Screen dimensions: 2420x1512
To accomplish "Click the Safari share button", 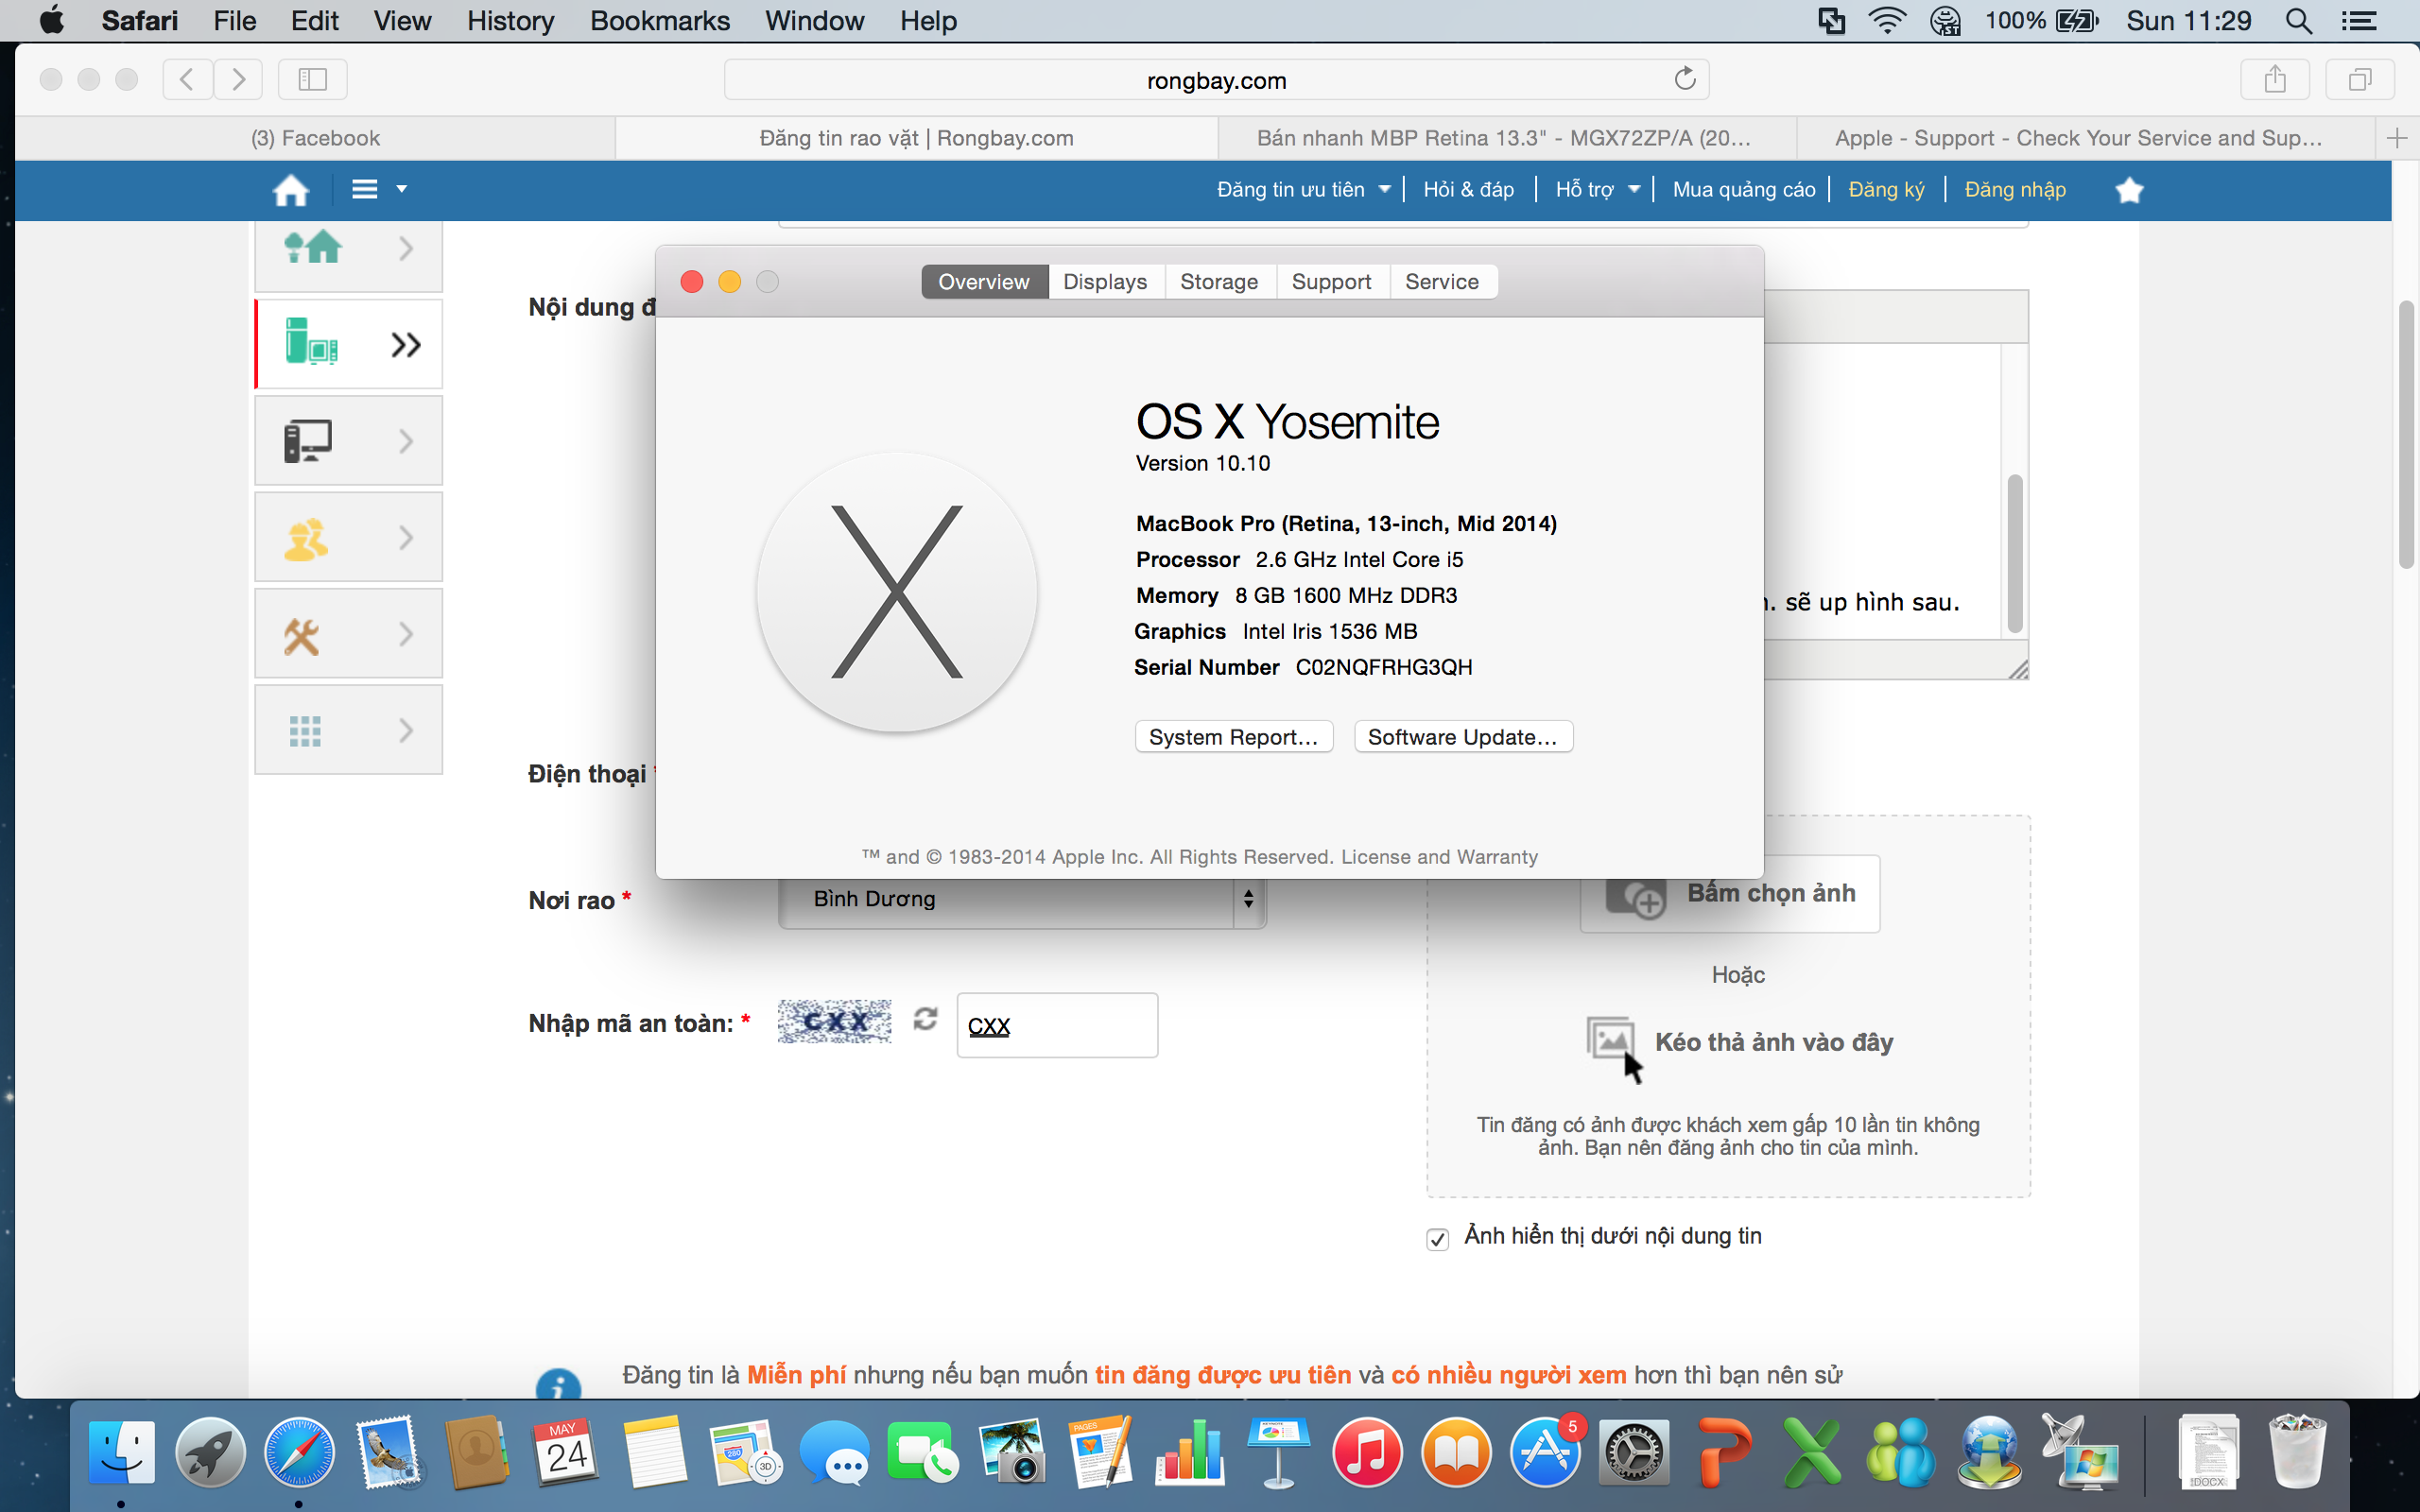I will point(2275,79).
